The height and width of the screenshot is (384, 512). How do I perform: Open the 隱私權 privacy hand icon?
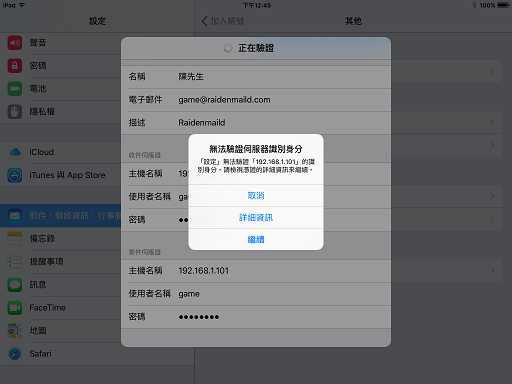click(15, 112)
